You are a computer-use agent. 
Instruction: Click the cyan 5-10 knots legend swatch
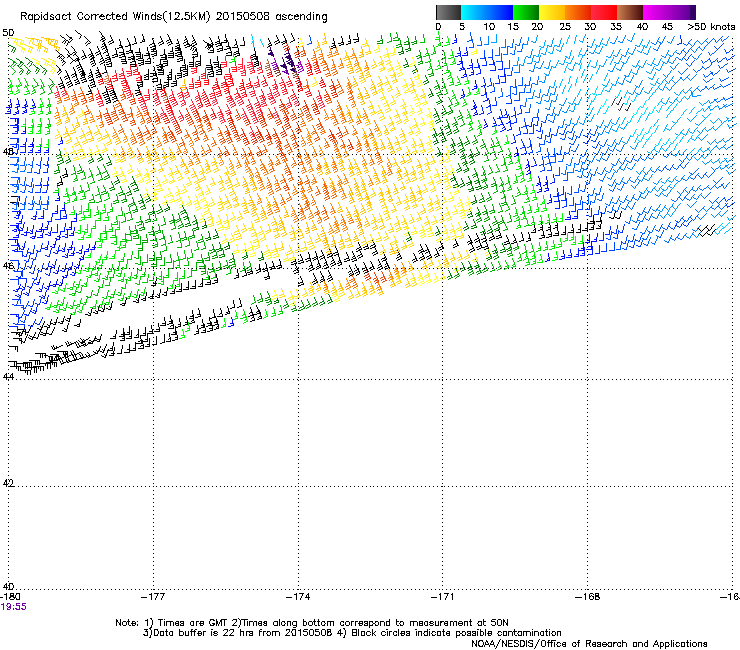click(x=474, y=12)
